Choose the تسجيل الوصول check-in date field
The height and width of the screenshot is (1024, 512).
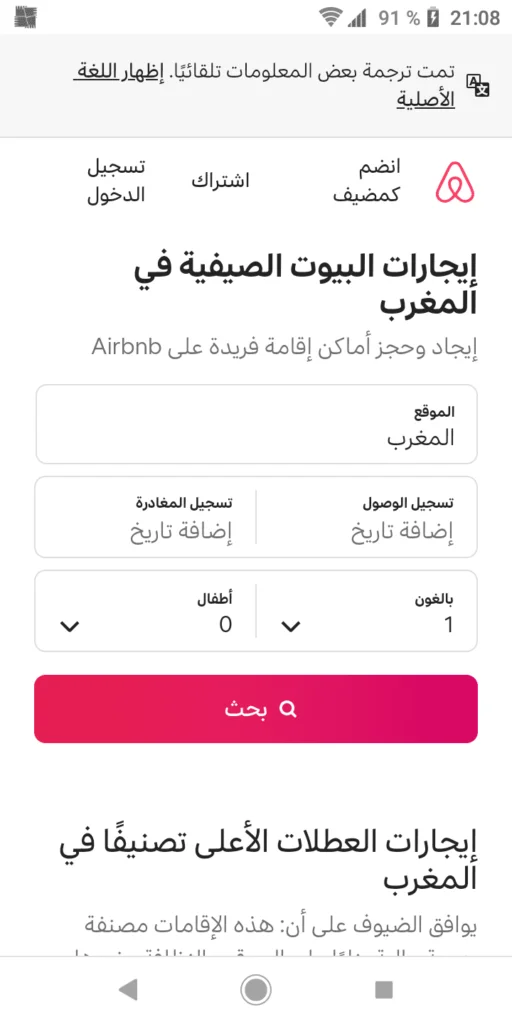(367, 517)
